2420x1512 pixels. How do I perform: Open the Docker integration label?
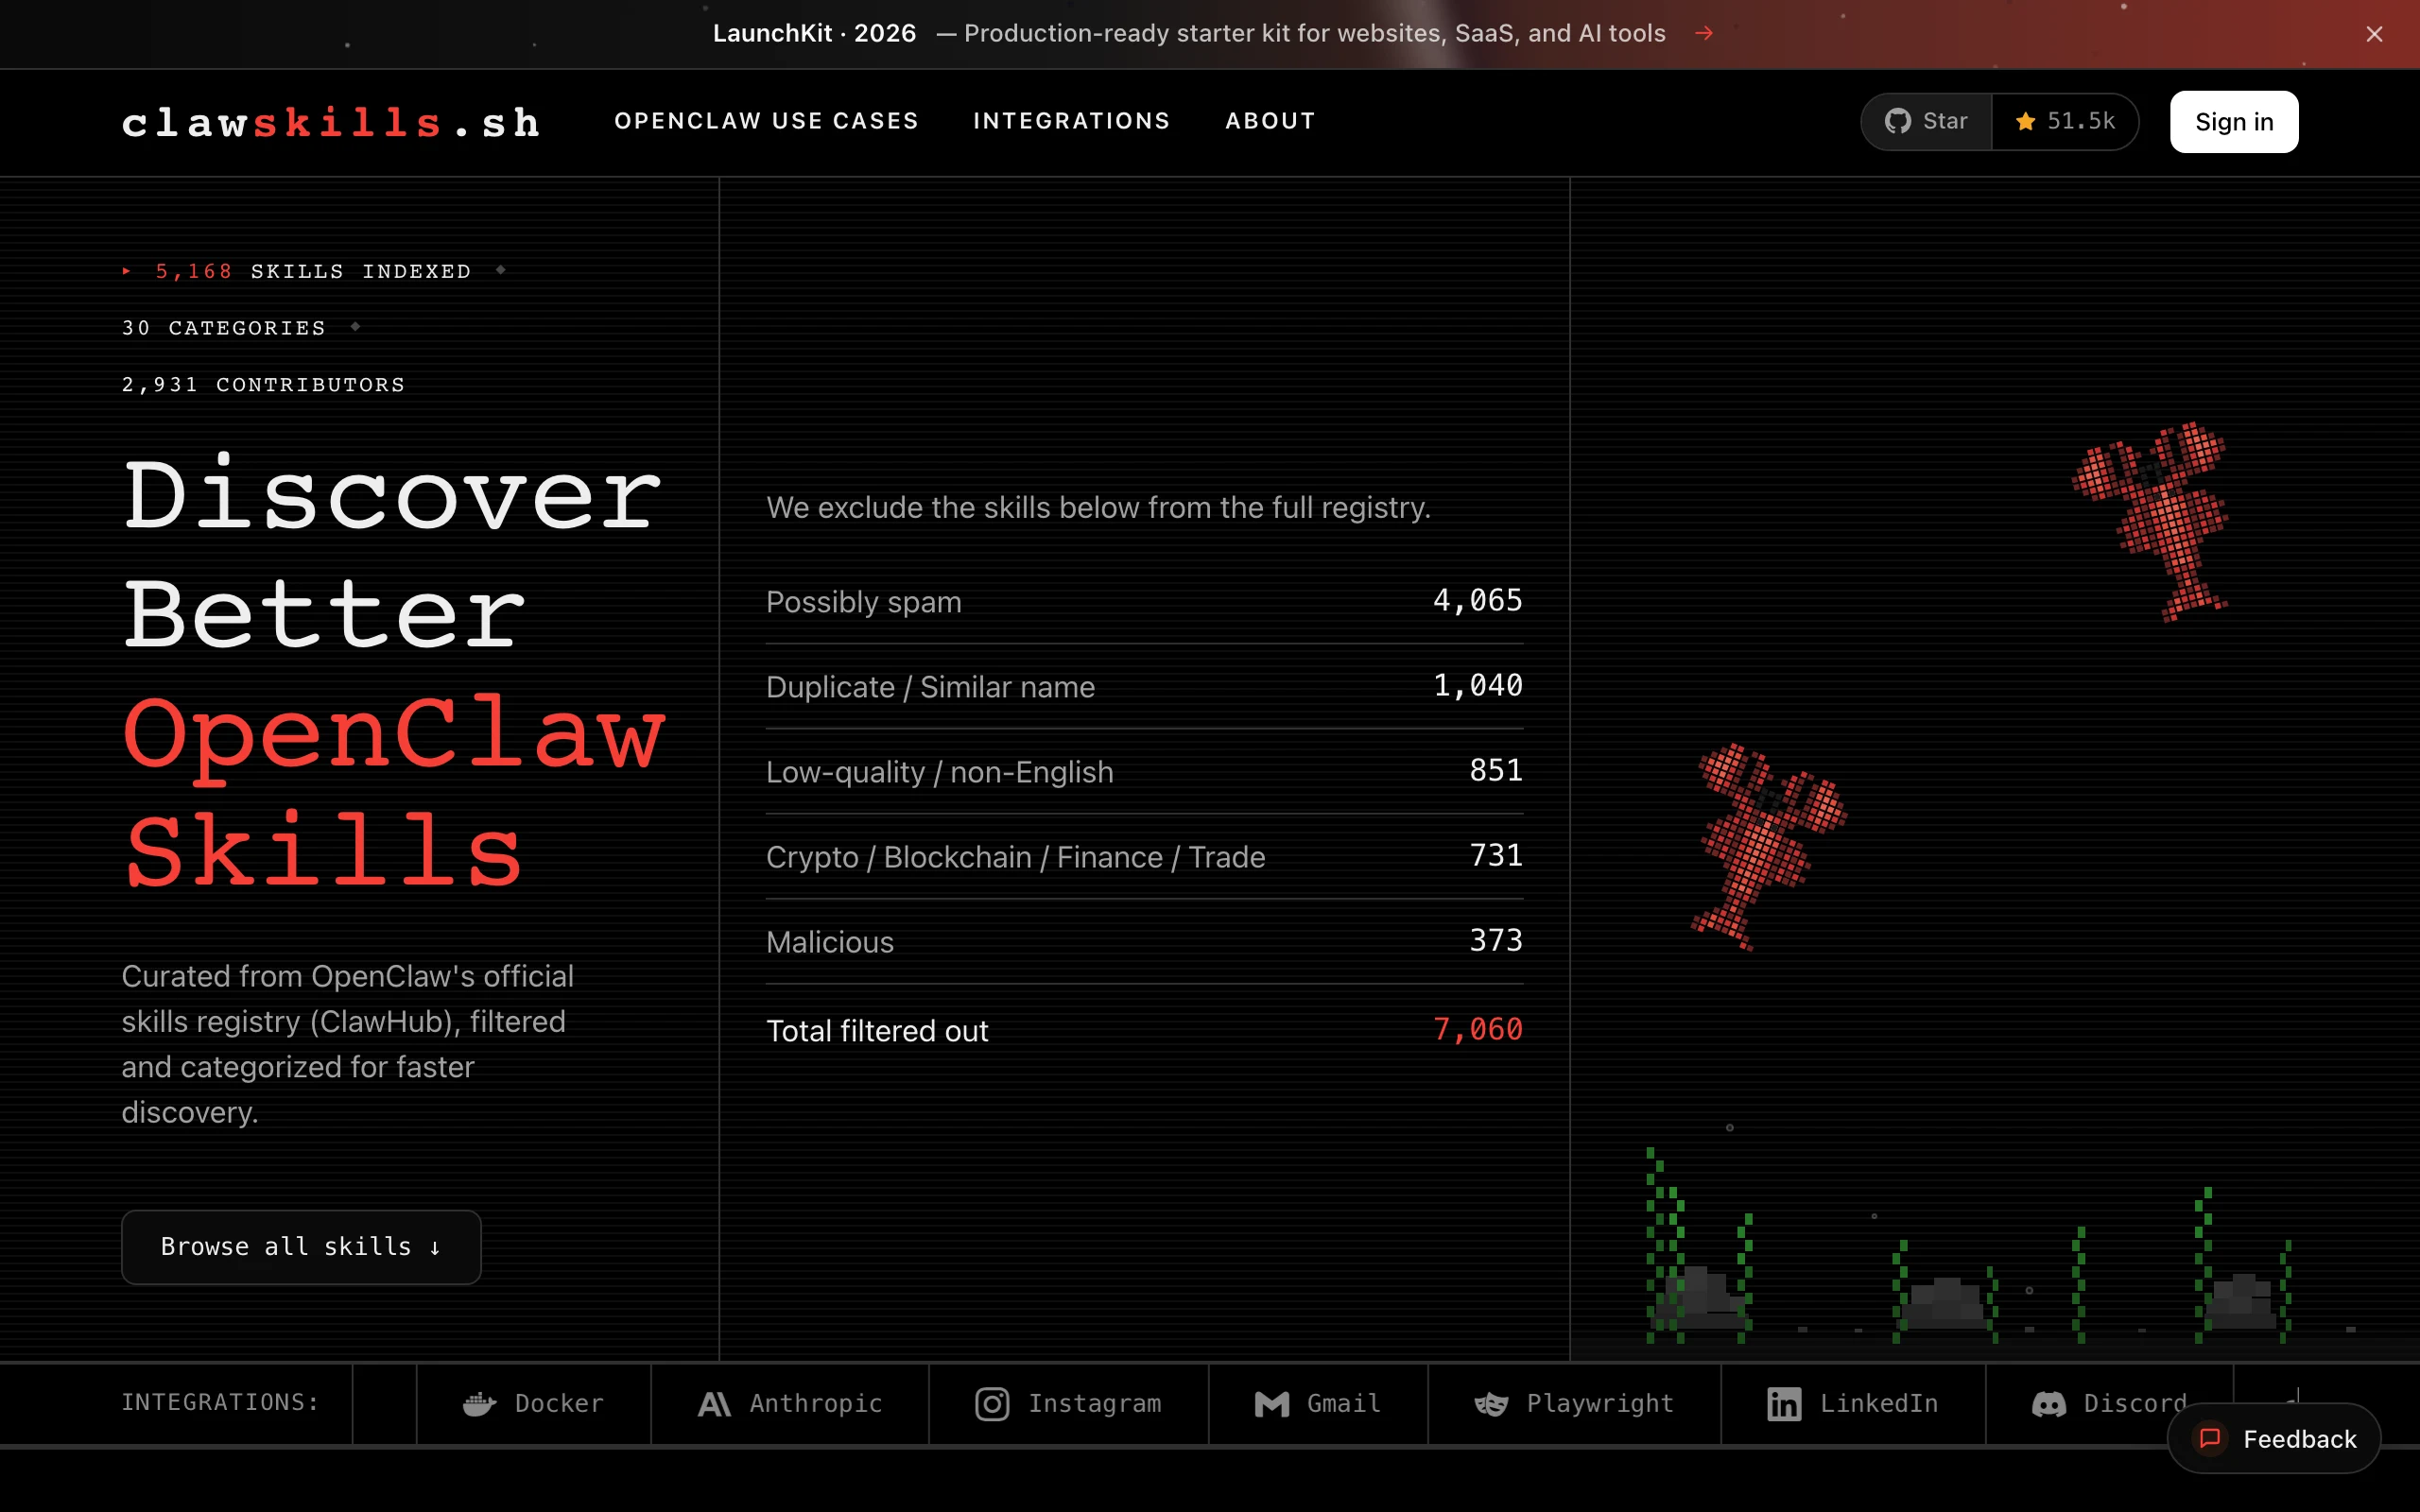[x=559, y=1403]
